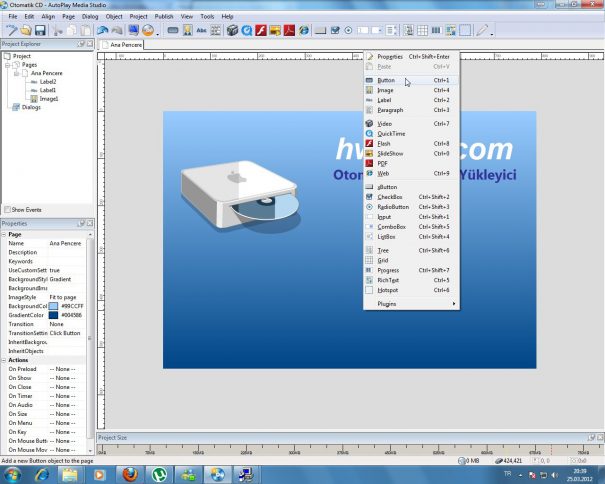Click the volume icon in system tray
The height and width of the screenshot is (484, 605).
click(555, 475)
